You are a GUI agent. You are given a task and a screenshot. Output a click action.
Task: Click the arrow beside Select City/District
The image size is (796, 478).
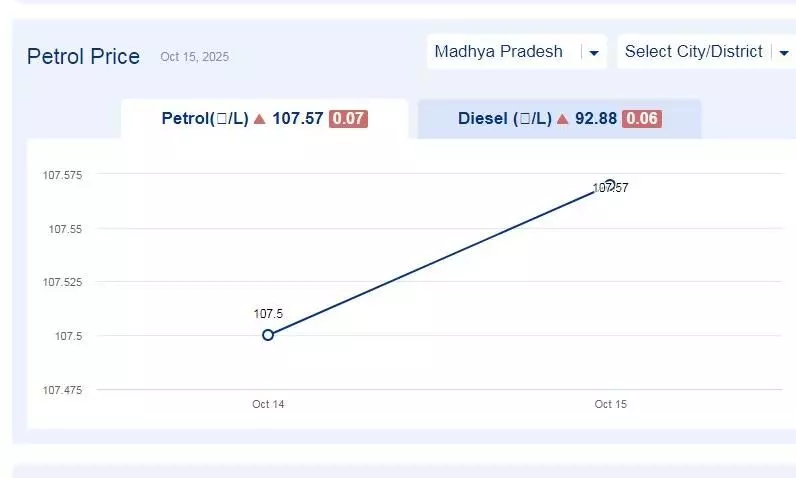(x=783, y=53)
